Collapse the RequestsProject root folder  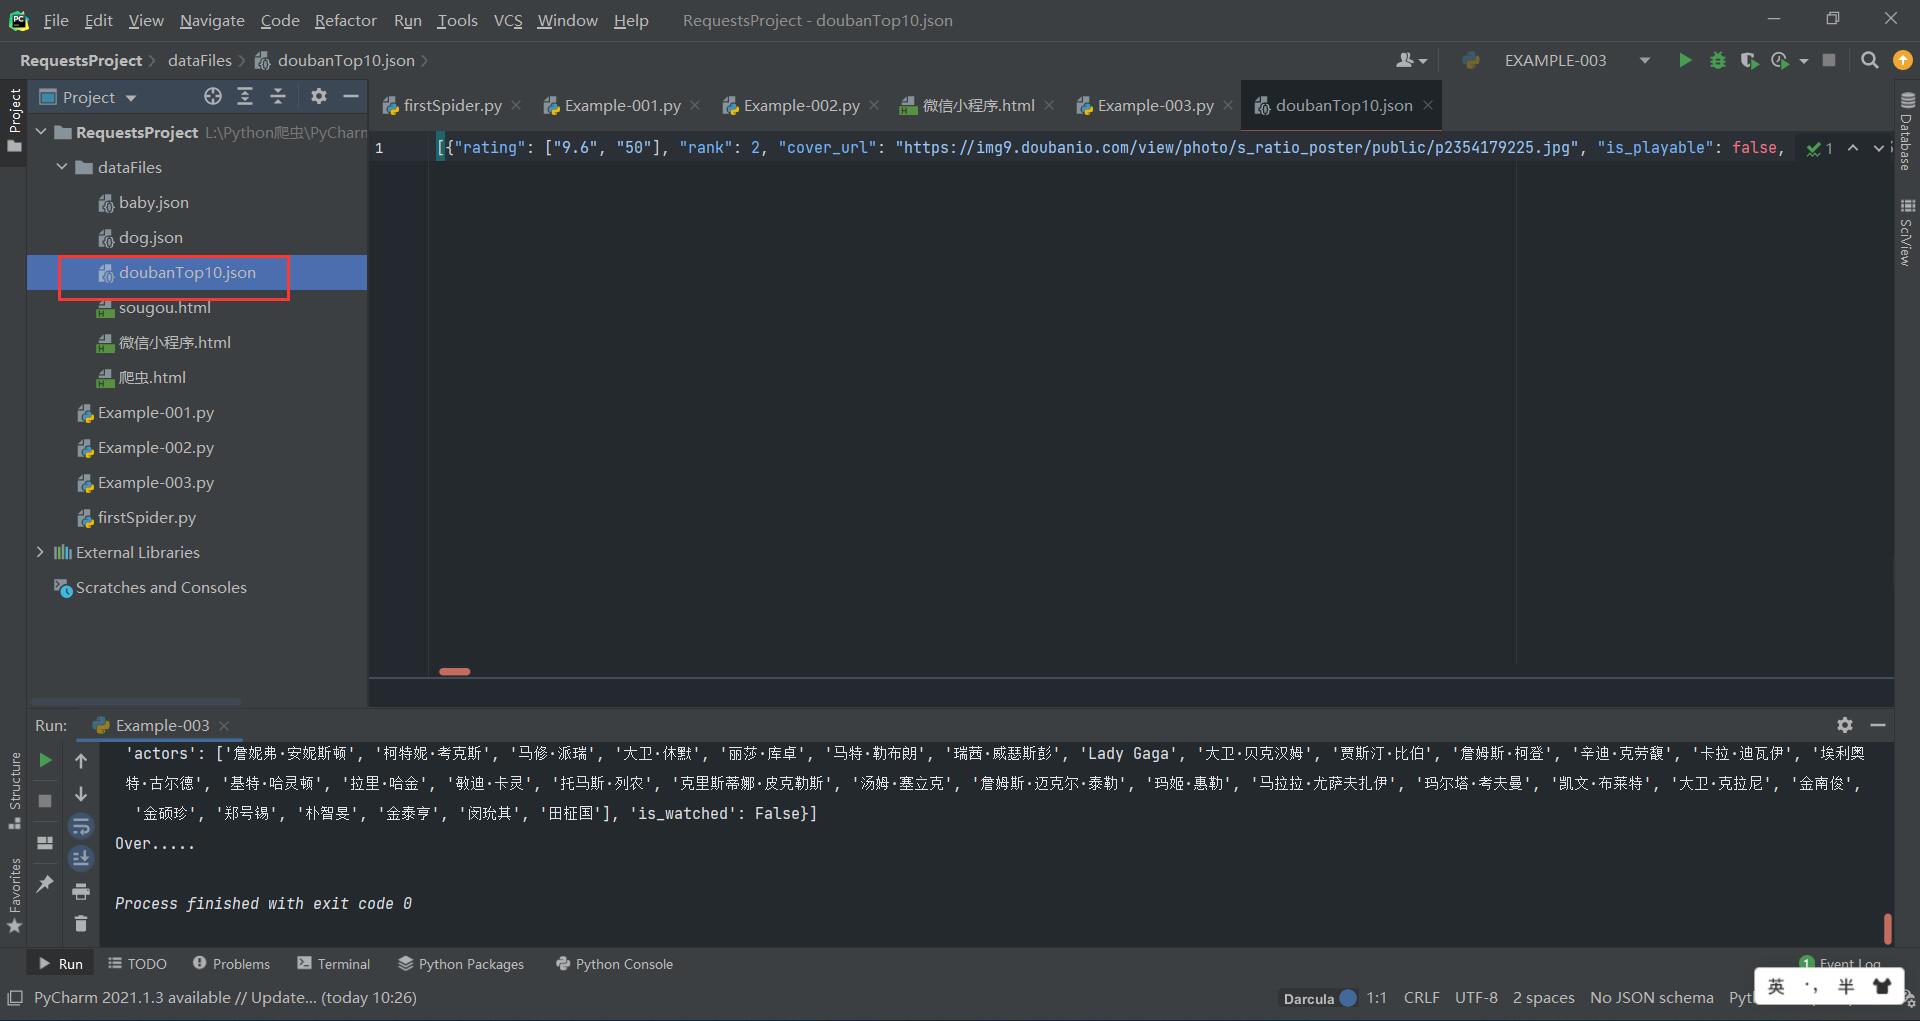tap(41, 132)
